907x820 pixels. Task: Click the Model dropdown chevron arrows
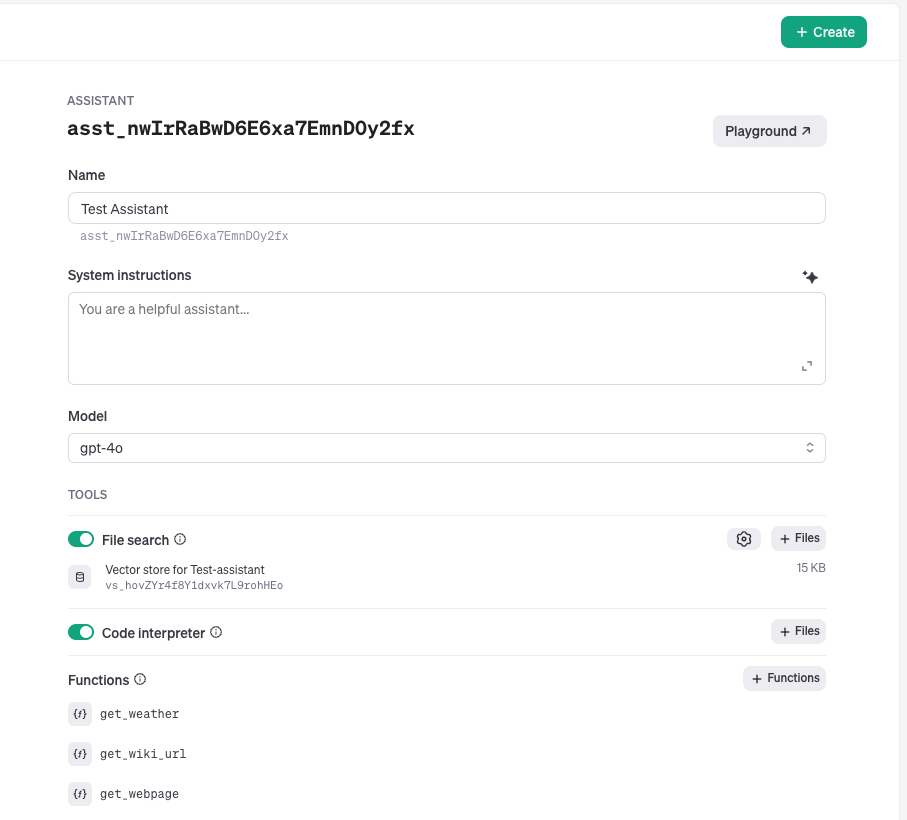point(810,448)
